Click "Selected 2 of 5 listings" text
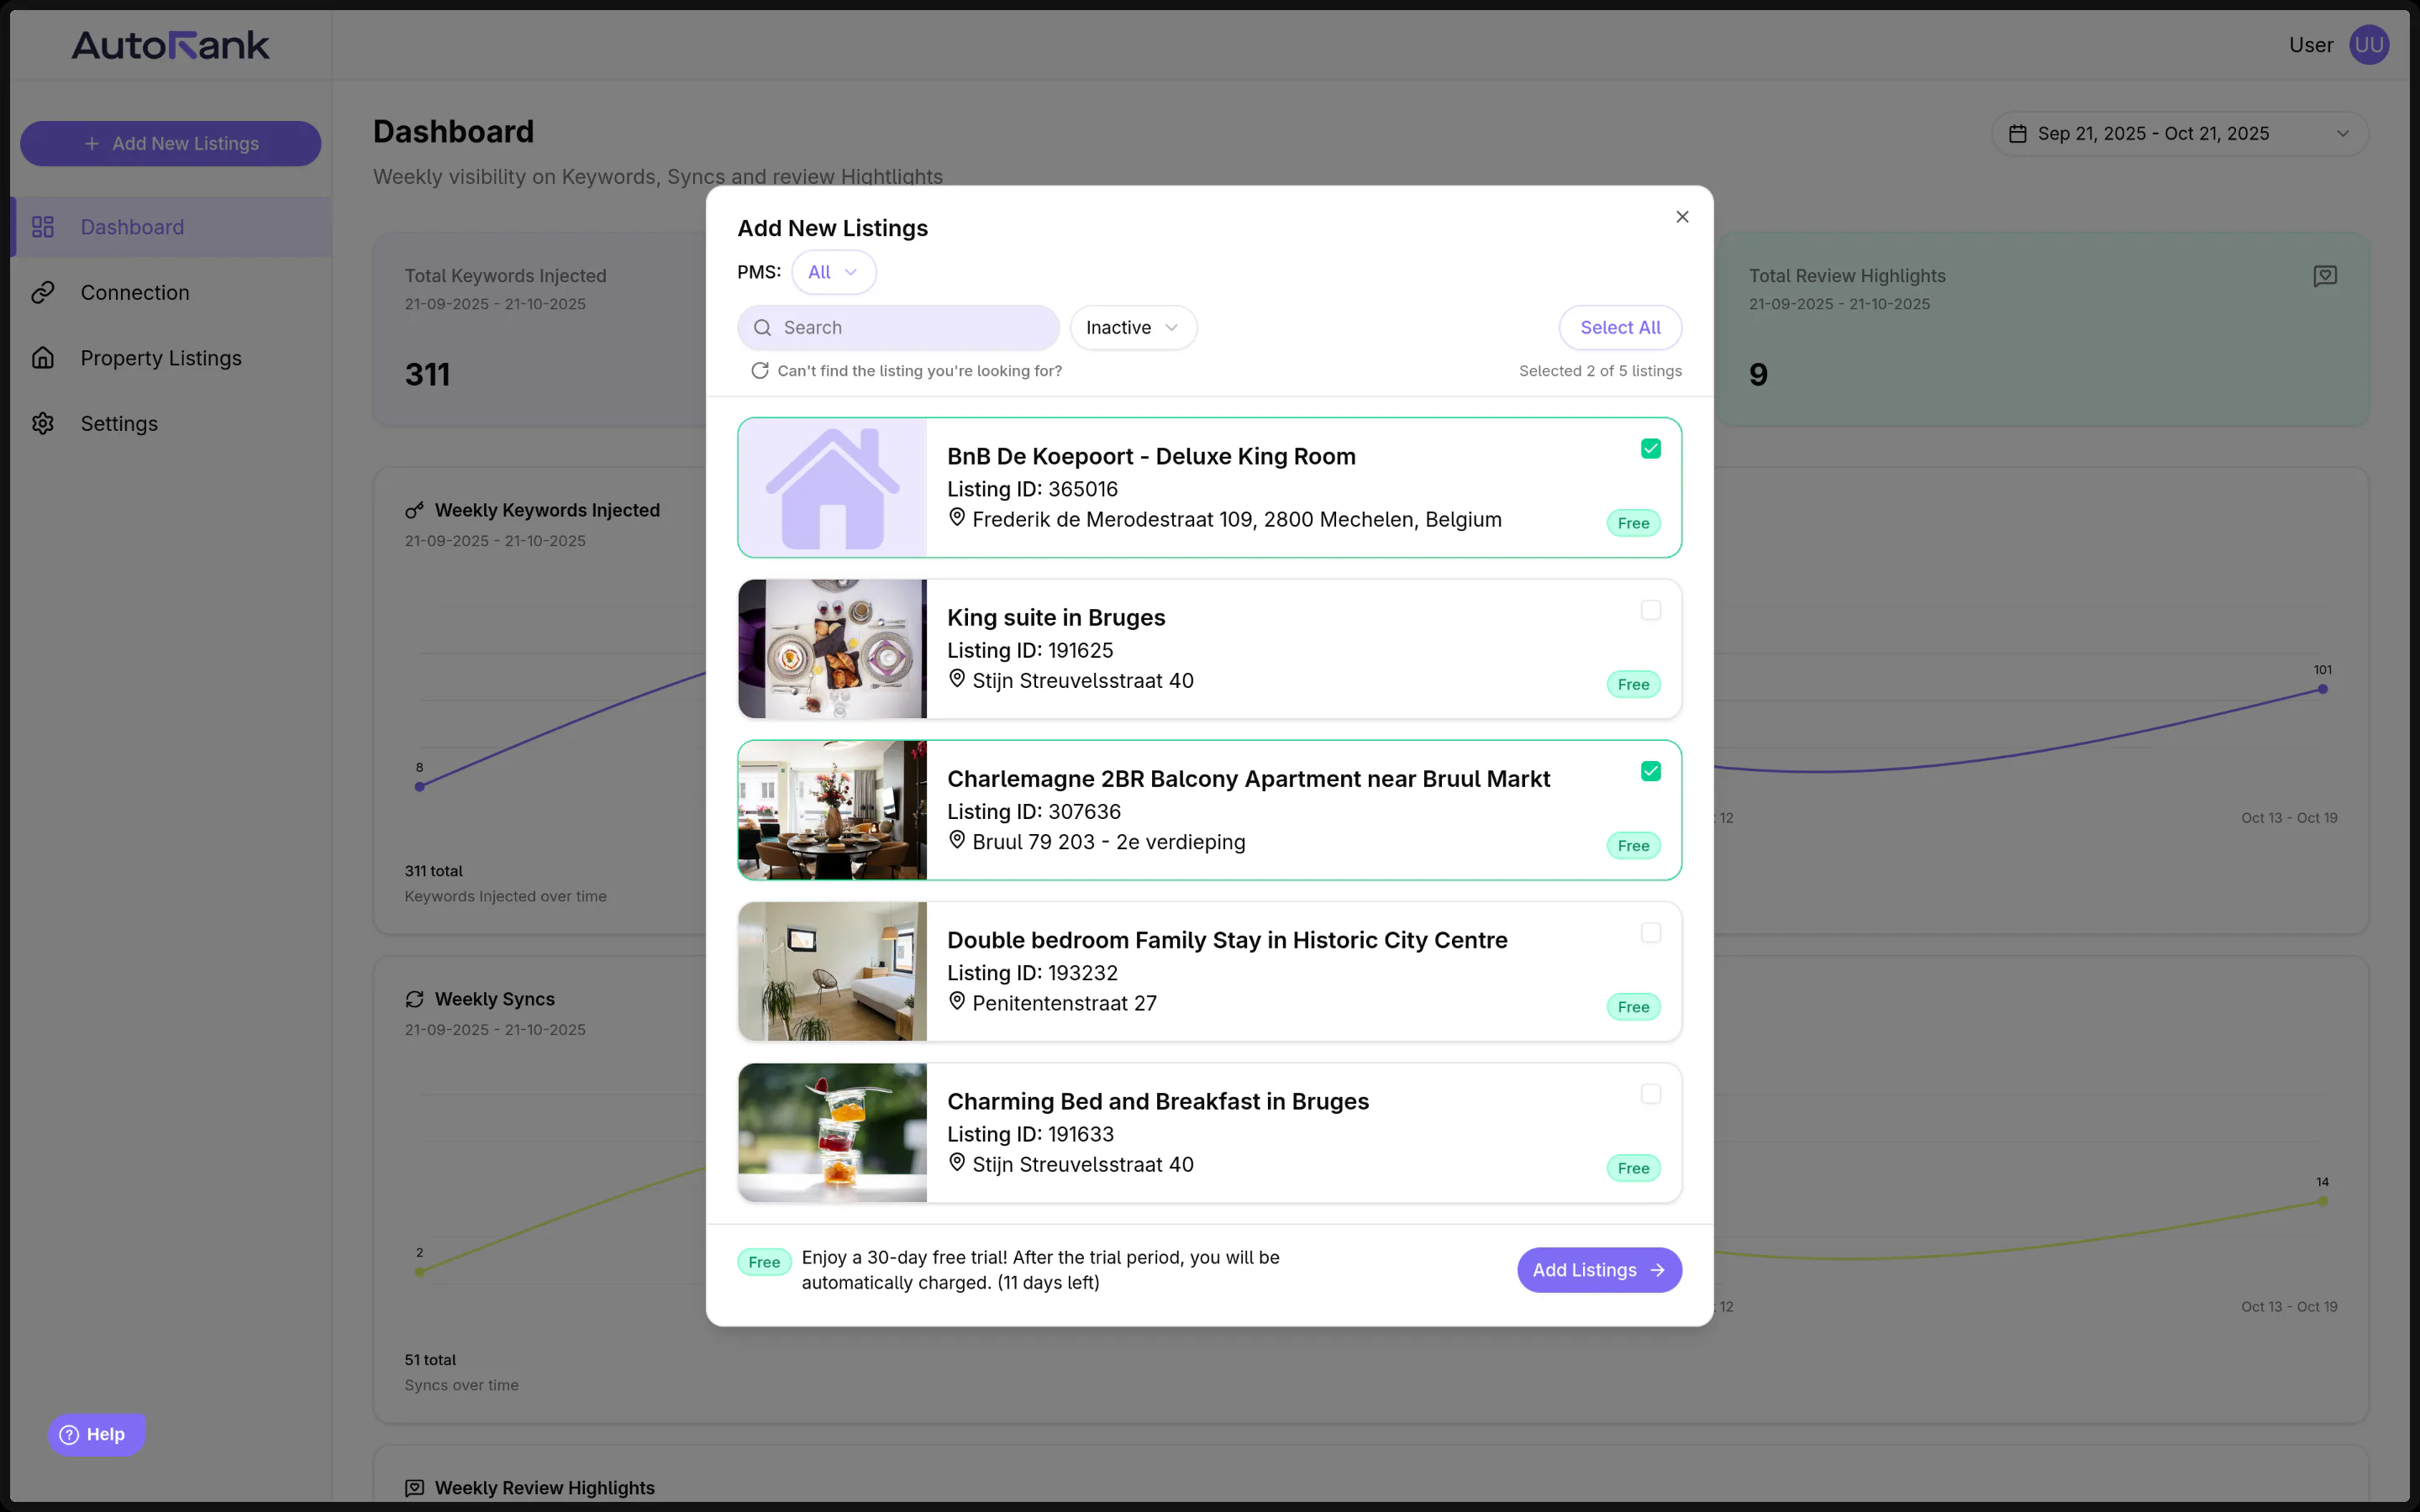 point(1600,371)
